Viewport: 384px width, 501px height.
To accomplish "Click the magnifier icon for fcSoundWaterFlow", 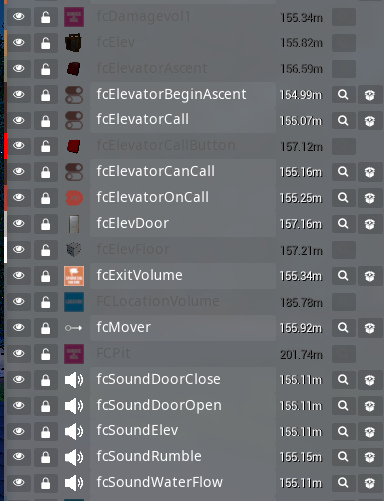I will pos(343,483).
